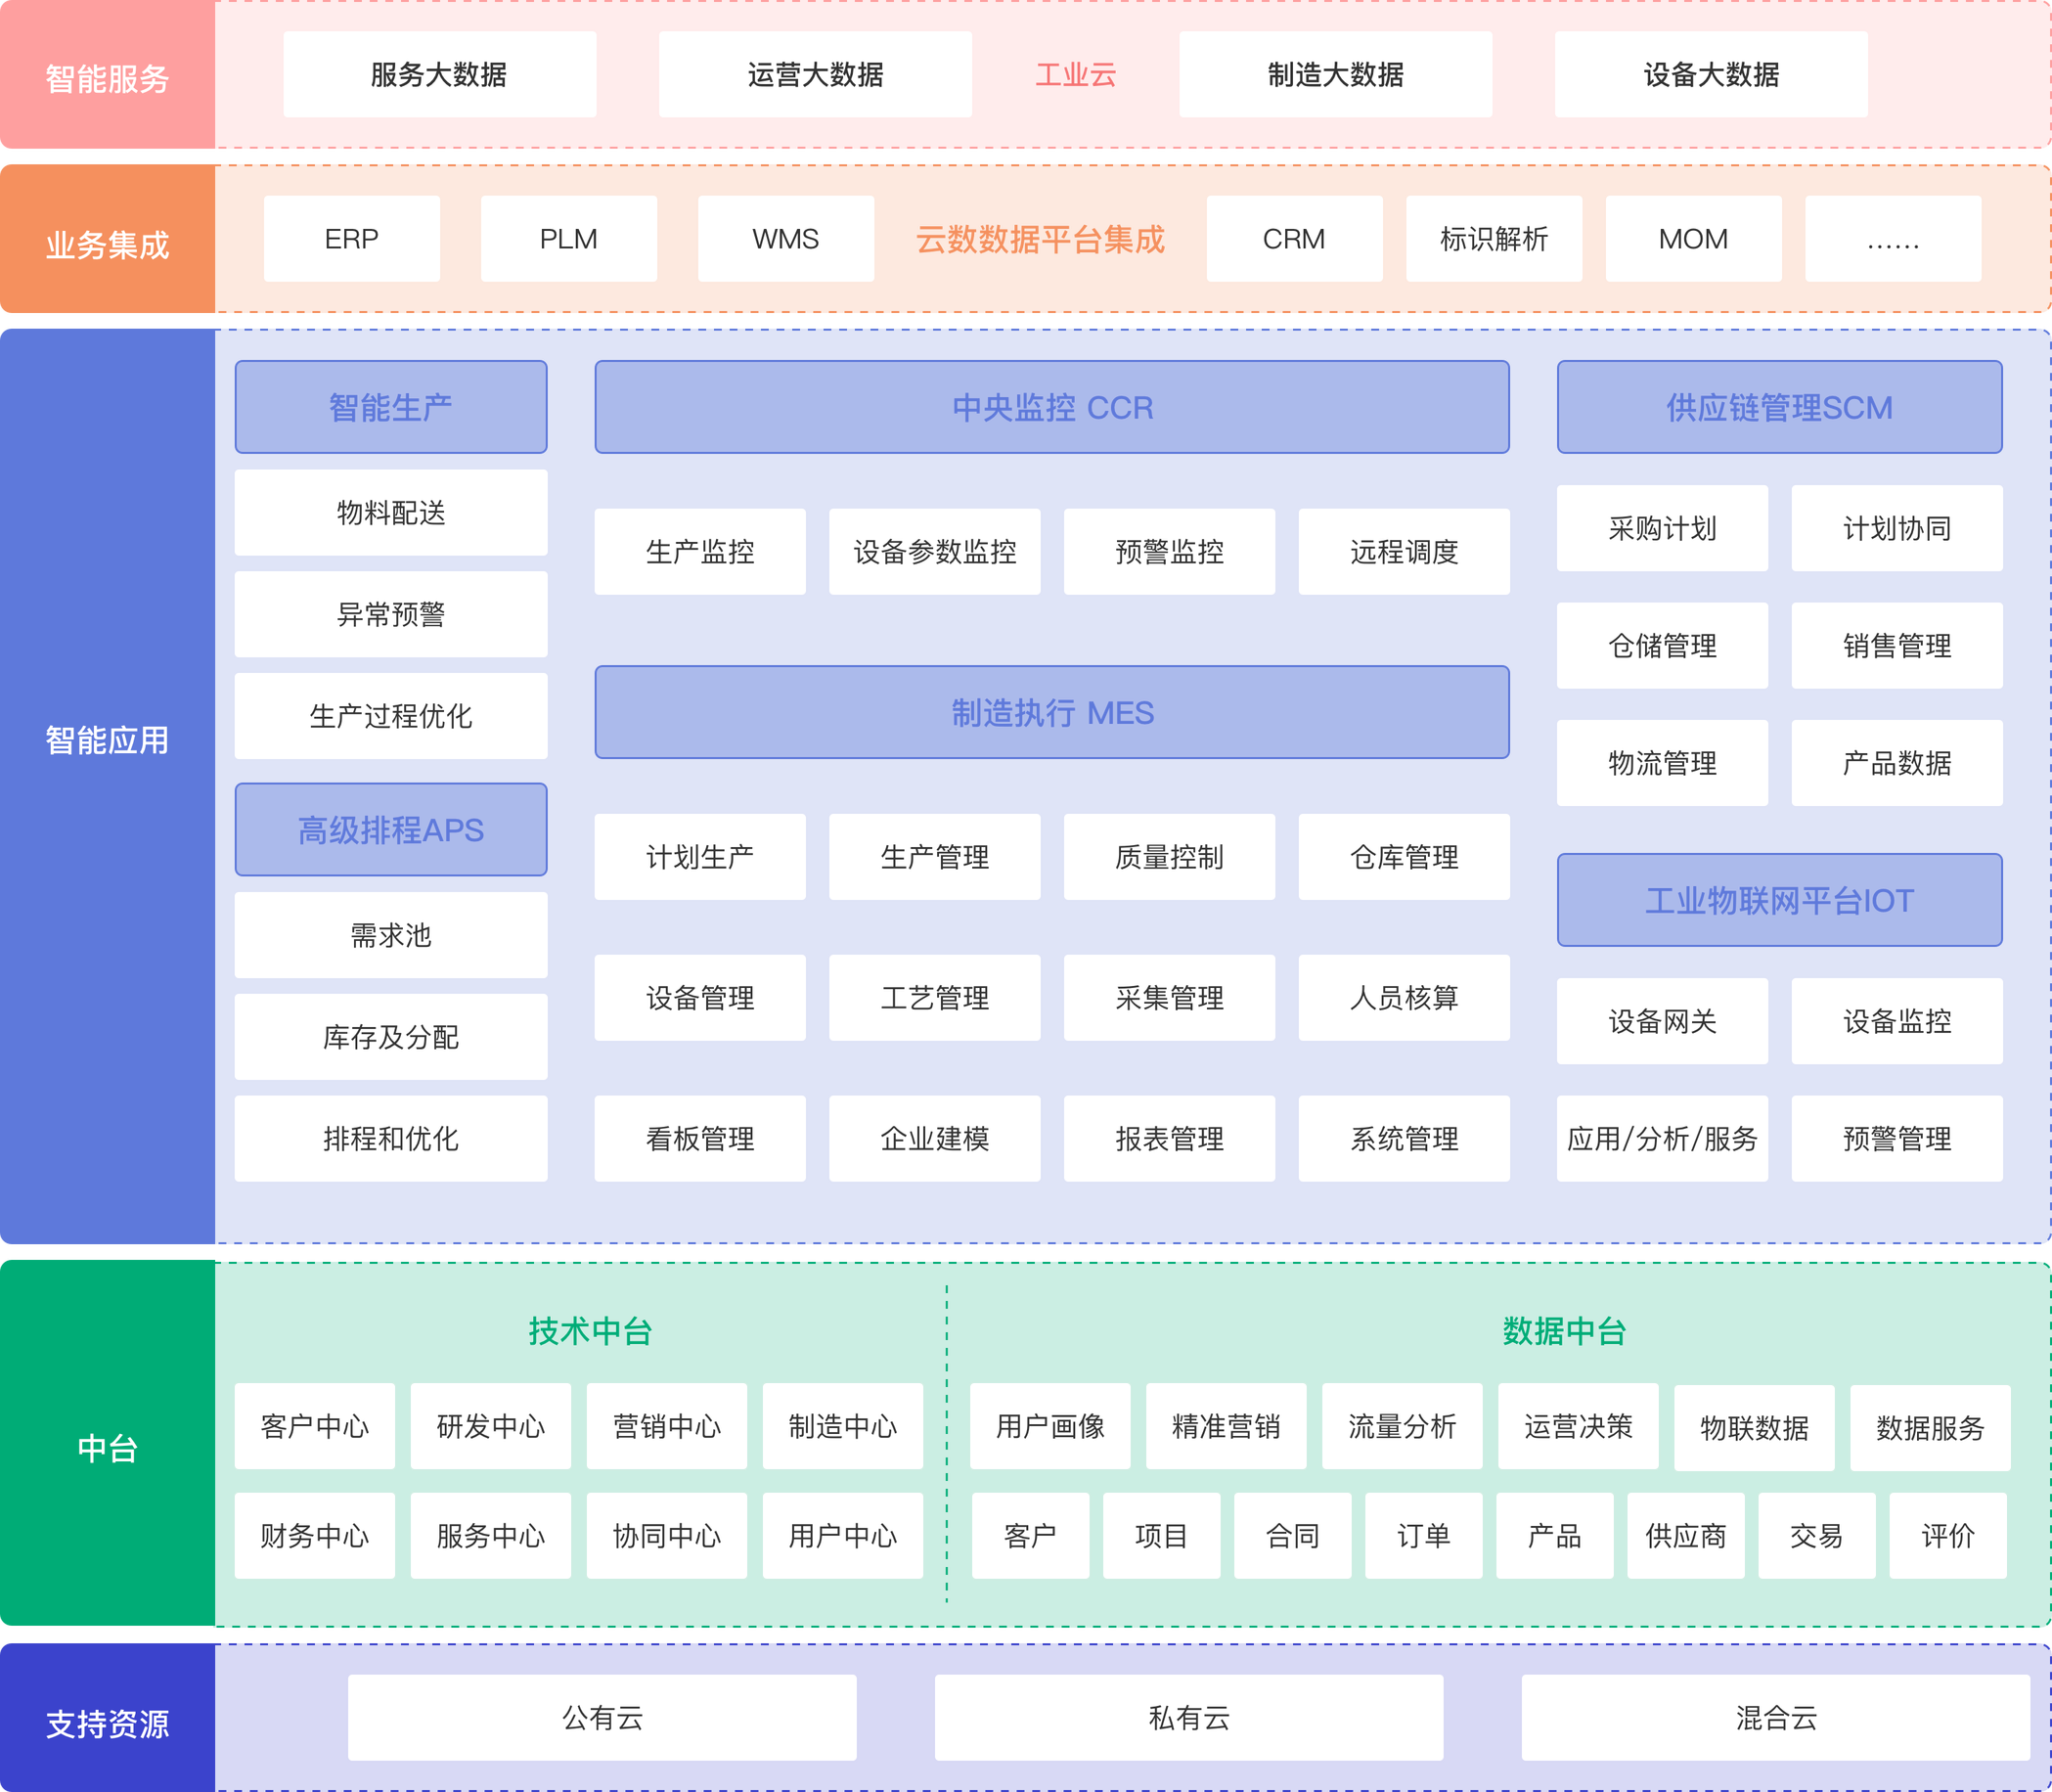Click the 应用/分析/服务 box

tap(1661, 1138)
